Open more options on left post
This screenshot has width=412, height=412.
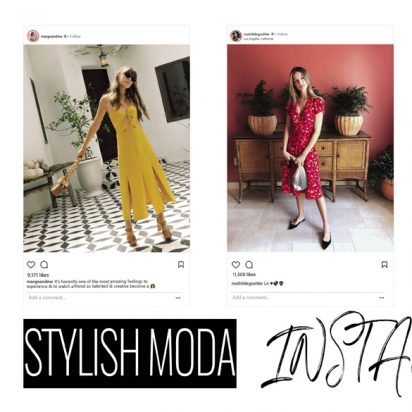coord(178,298)
